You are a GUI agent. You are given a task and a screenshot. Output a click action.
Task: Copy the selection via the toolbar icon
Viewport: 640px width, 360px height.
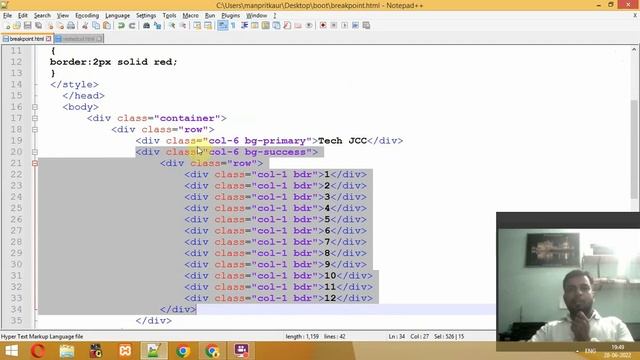point(96,26)
